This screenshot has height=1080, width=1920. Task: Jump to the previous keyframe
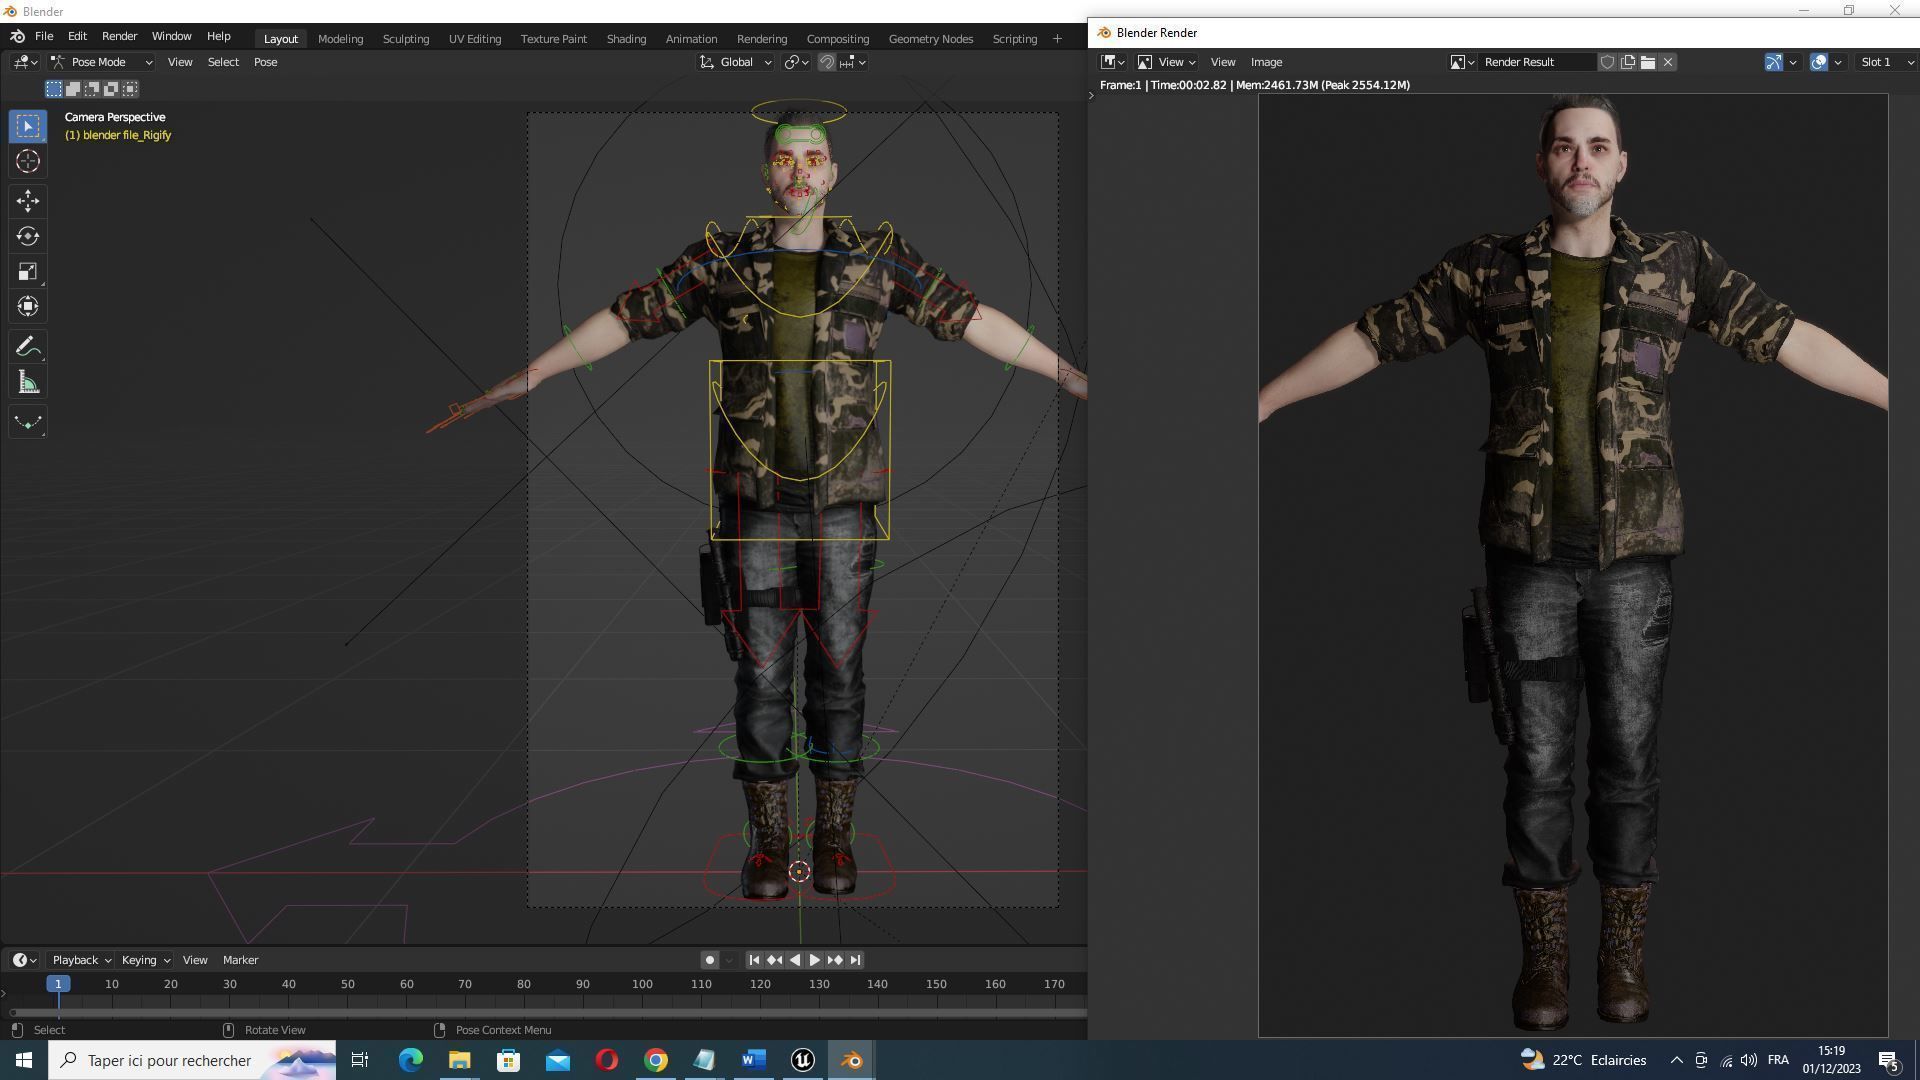coord(774,960)
